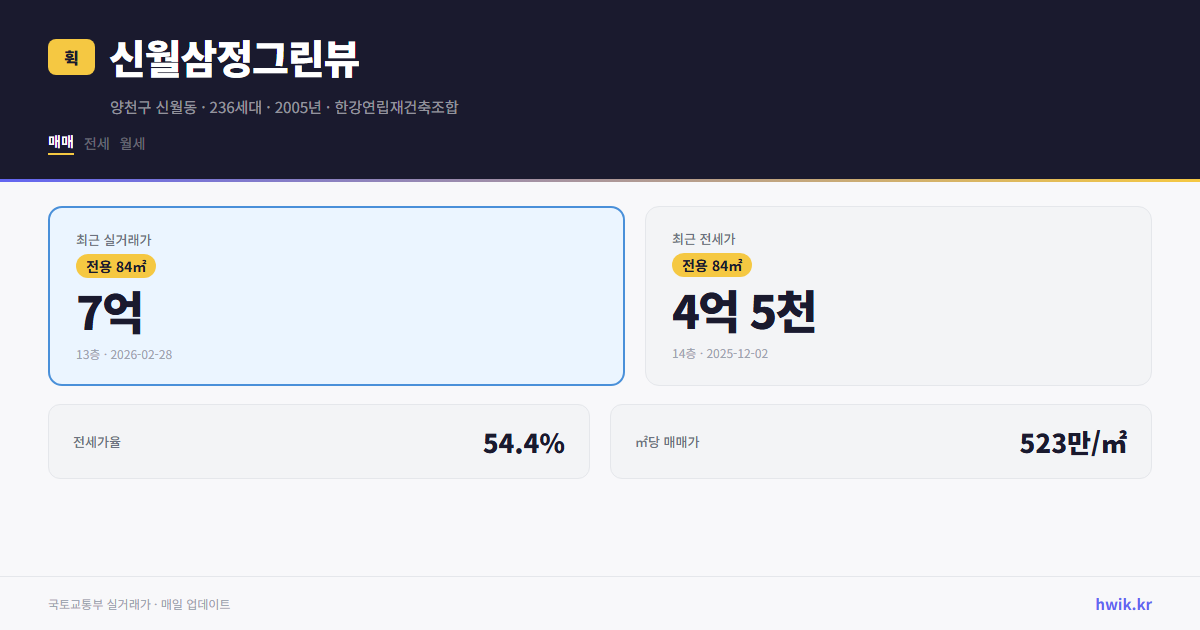Image resolution: width=1200 pixels, height=630 pixels.
Task: Click the 최근 전세가 label
Action: pos(705,239)
